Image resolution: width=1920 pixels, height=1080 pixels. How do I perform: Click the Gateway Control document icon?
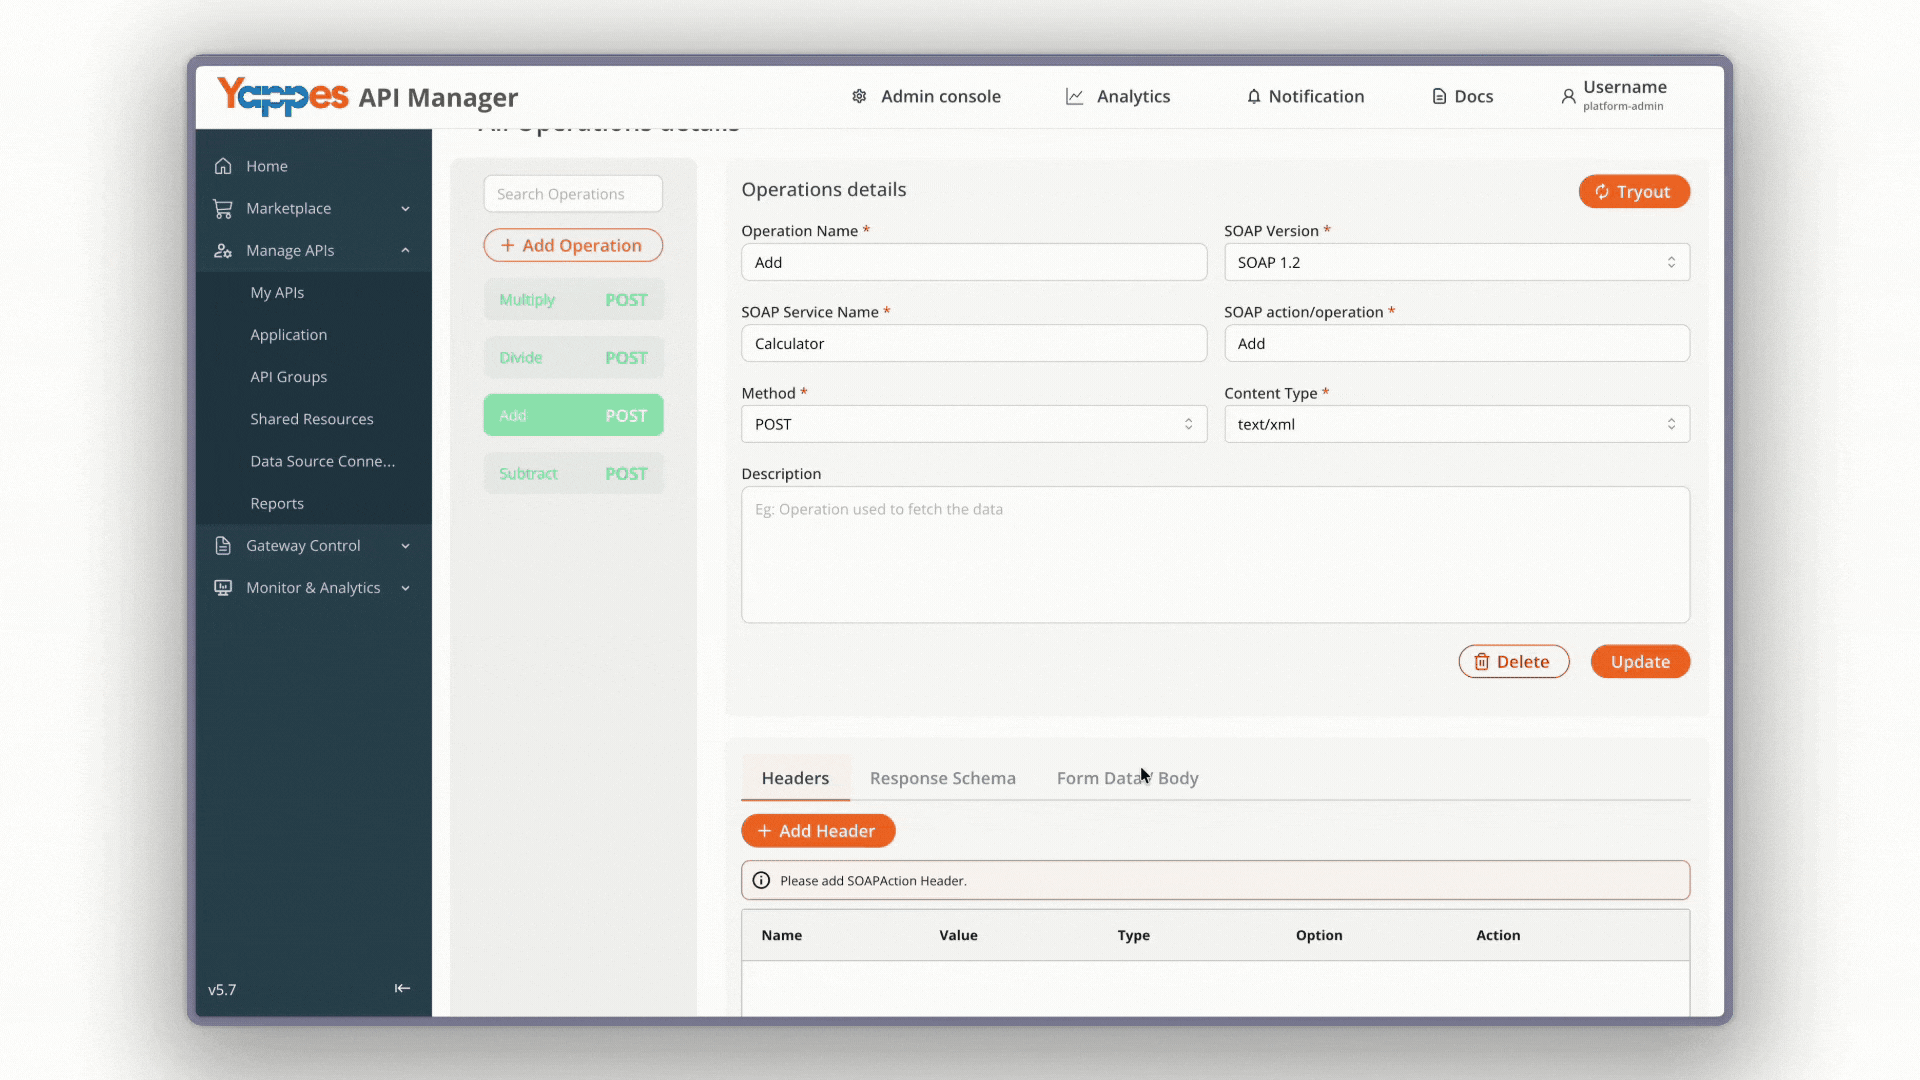[223, 545]
